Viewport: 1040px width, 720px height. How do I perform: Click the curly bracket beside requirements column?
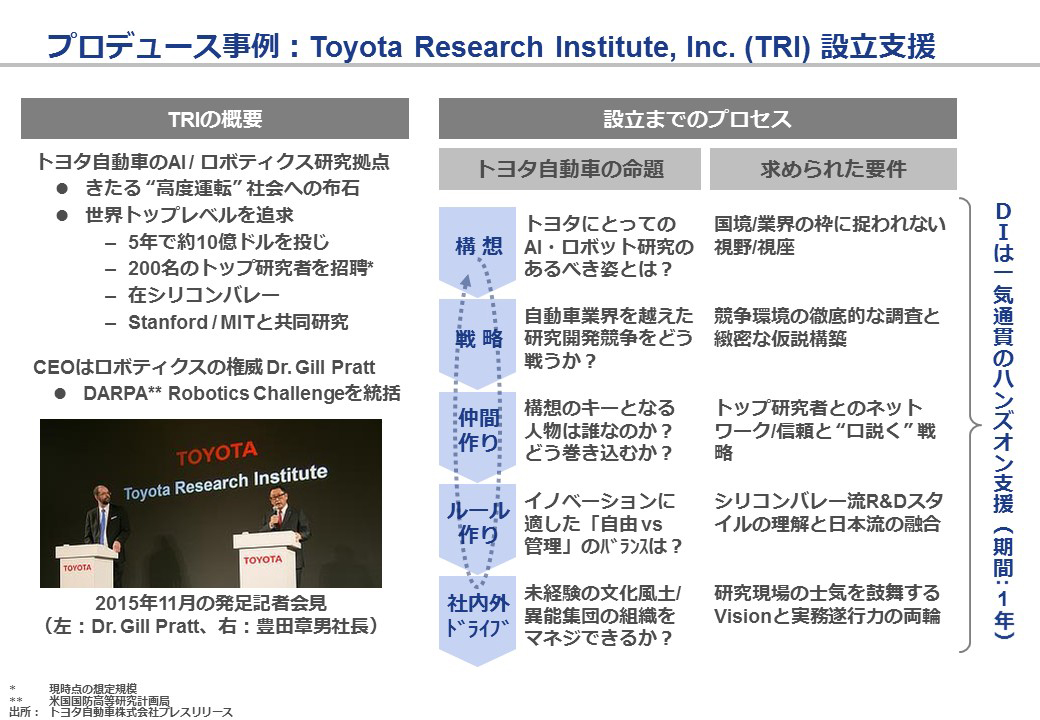tap(968, 425)
